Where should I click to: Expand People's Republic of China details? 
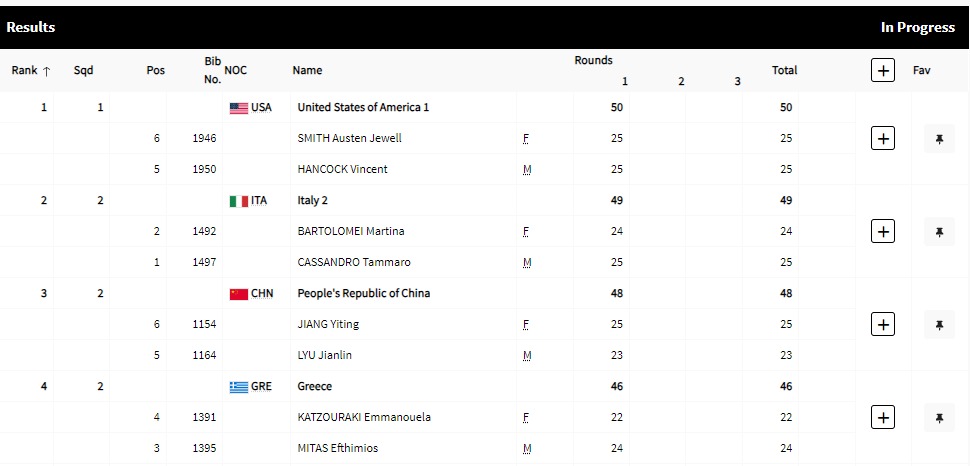pyautogui.click(x=882, y=325)
